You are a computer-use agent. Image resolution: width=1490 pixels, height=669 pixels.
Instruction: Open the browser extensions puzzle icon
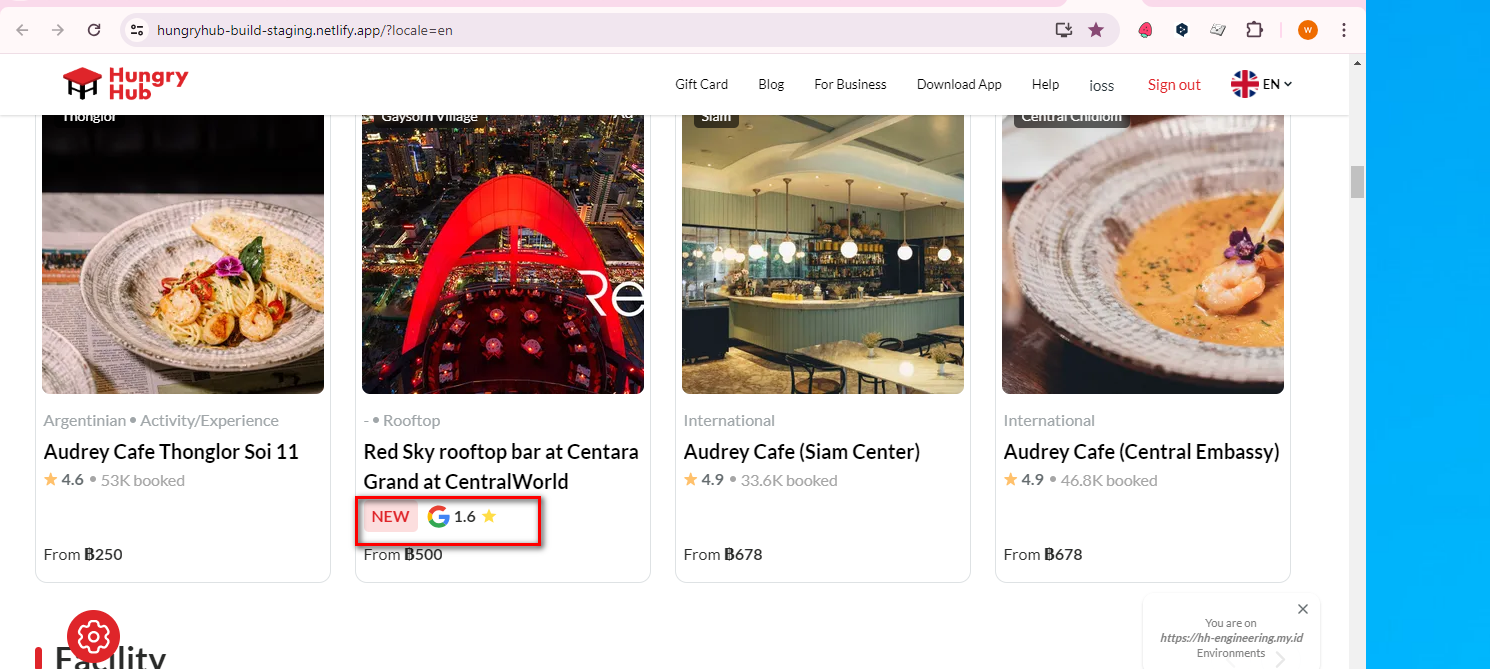(x=1254, y=30)
